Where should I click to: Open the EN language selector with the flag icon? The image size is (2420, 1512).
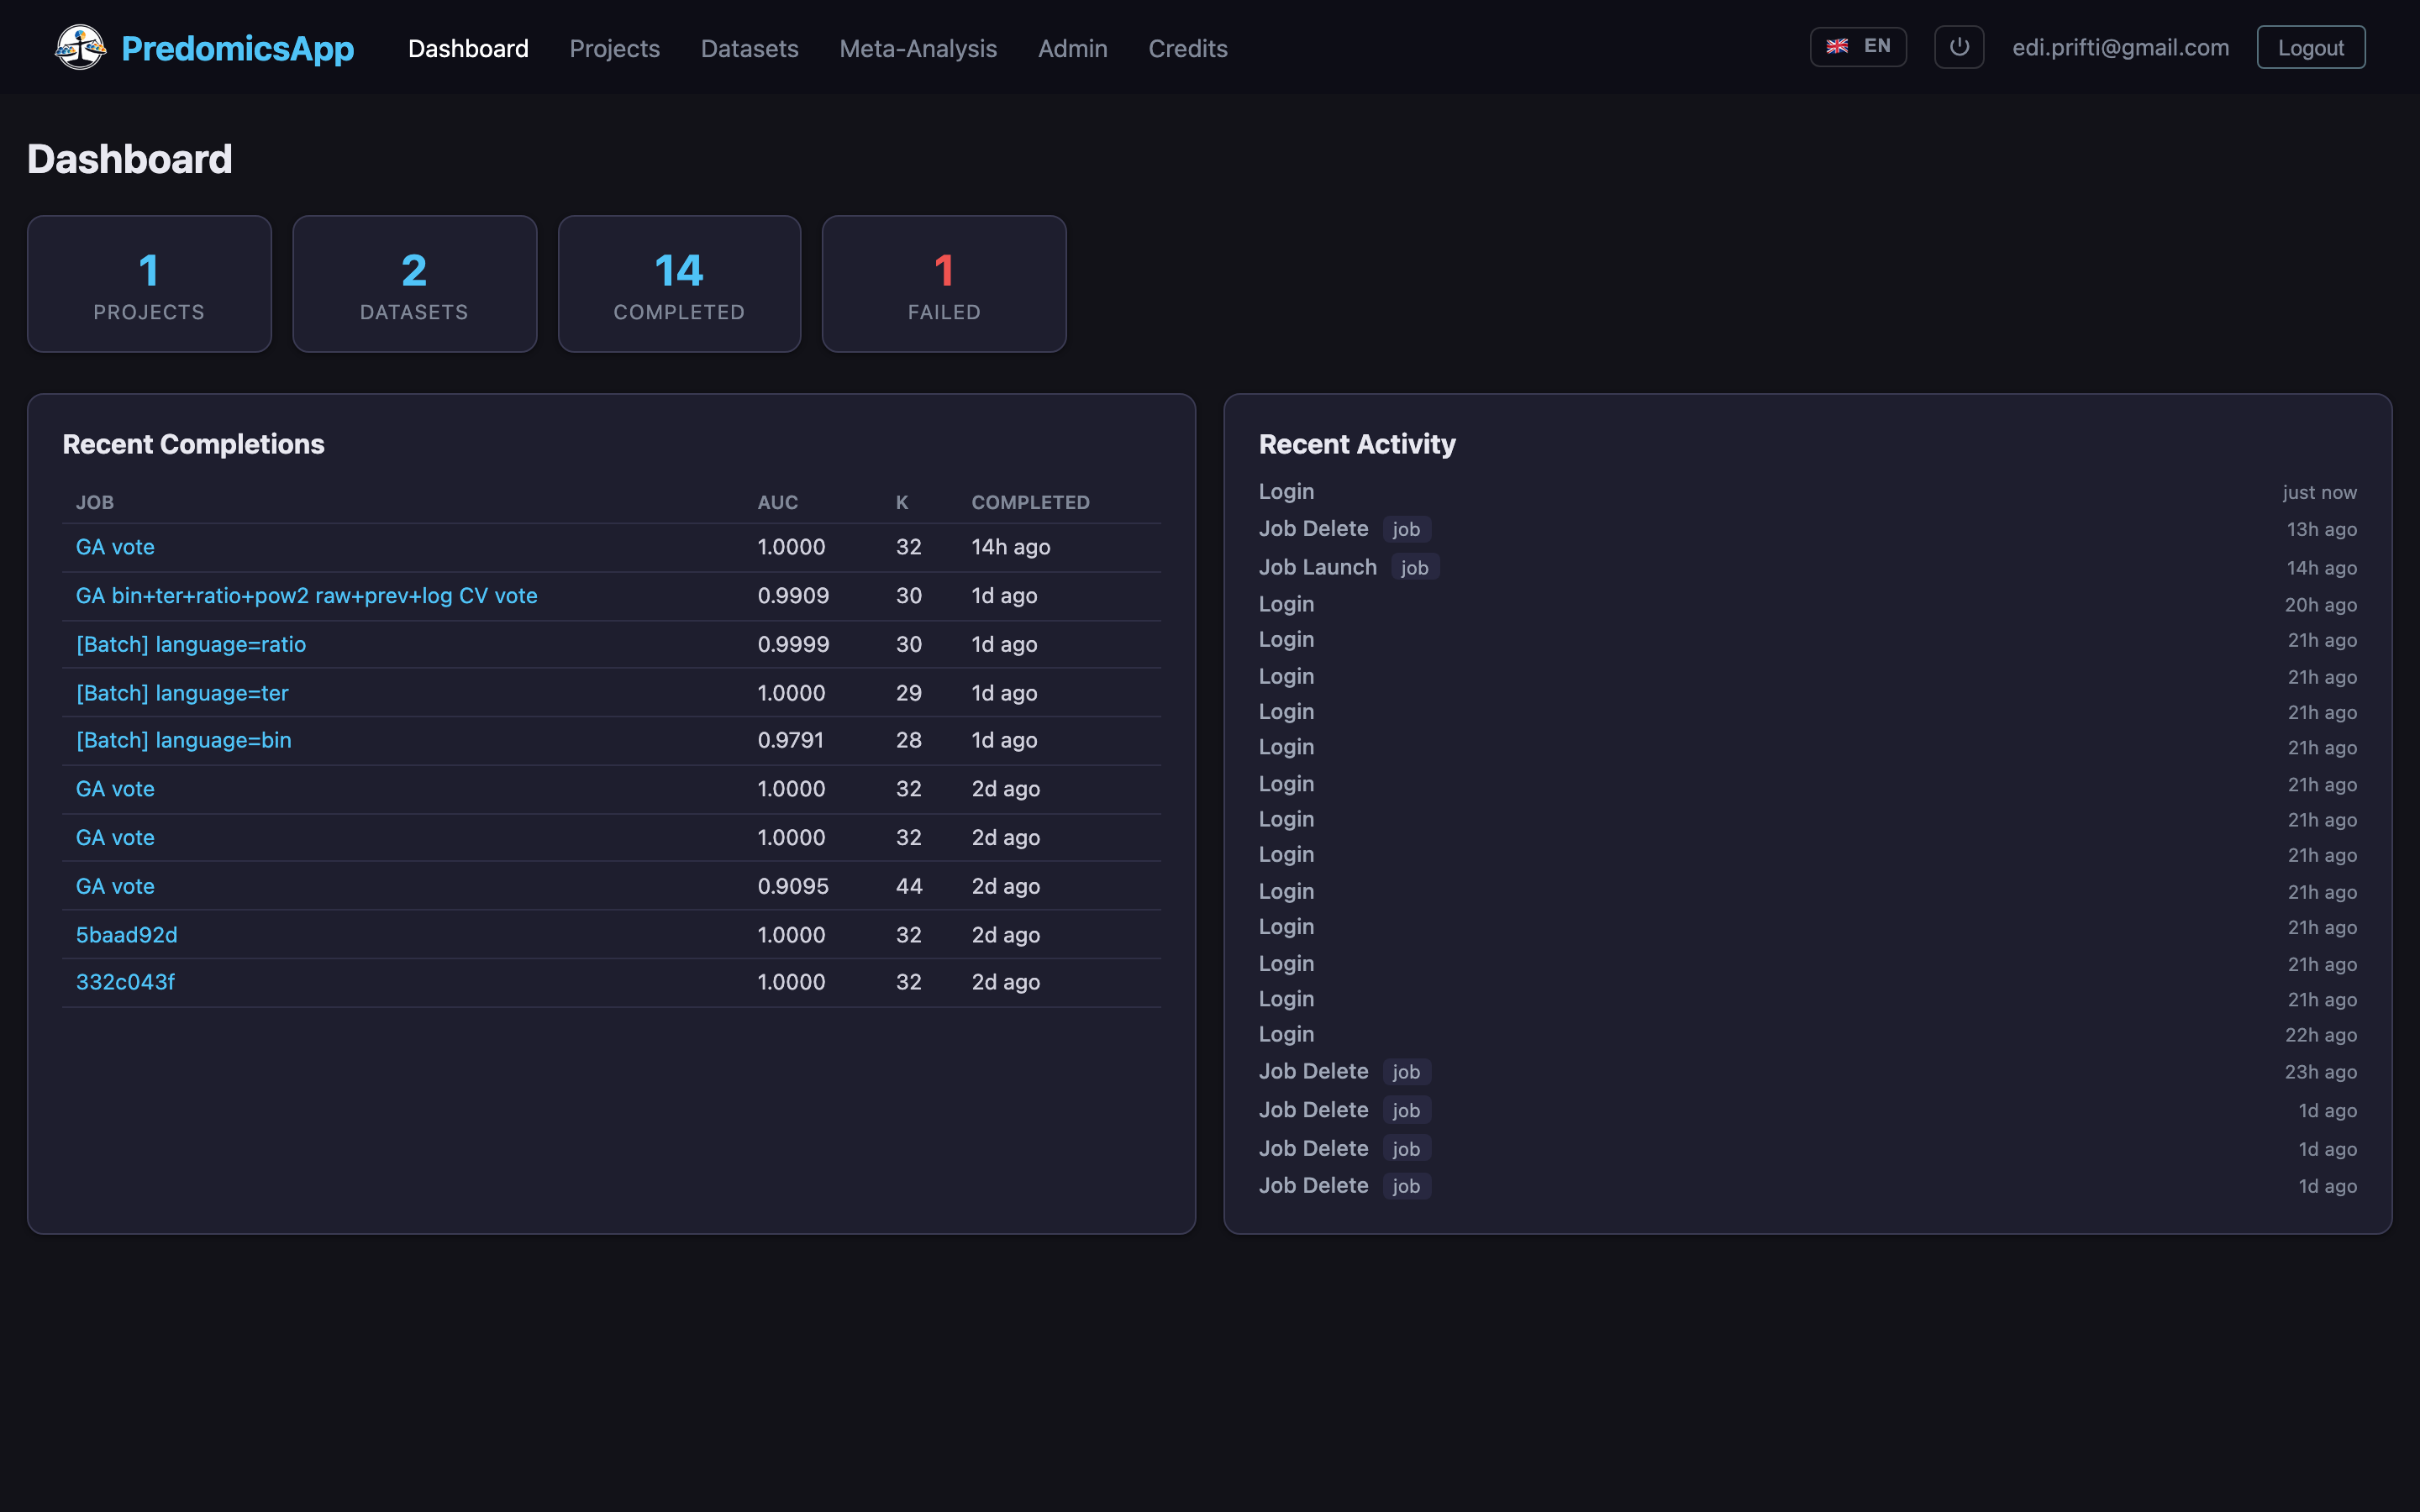(1858, 46)
